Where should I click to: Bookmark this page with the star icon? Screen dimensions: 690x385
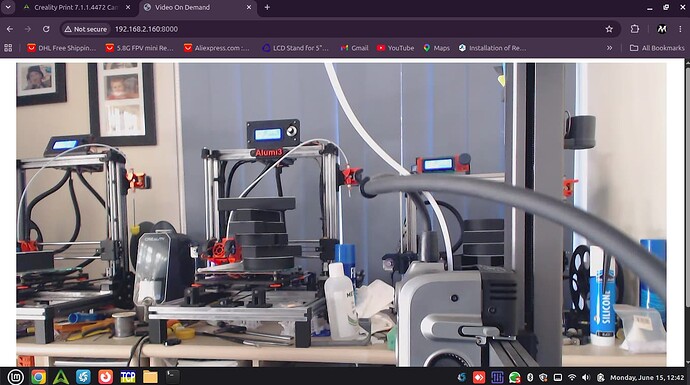coord(609,29)
